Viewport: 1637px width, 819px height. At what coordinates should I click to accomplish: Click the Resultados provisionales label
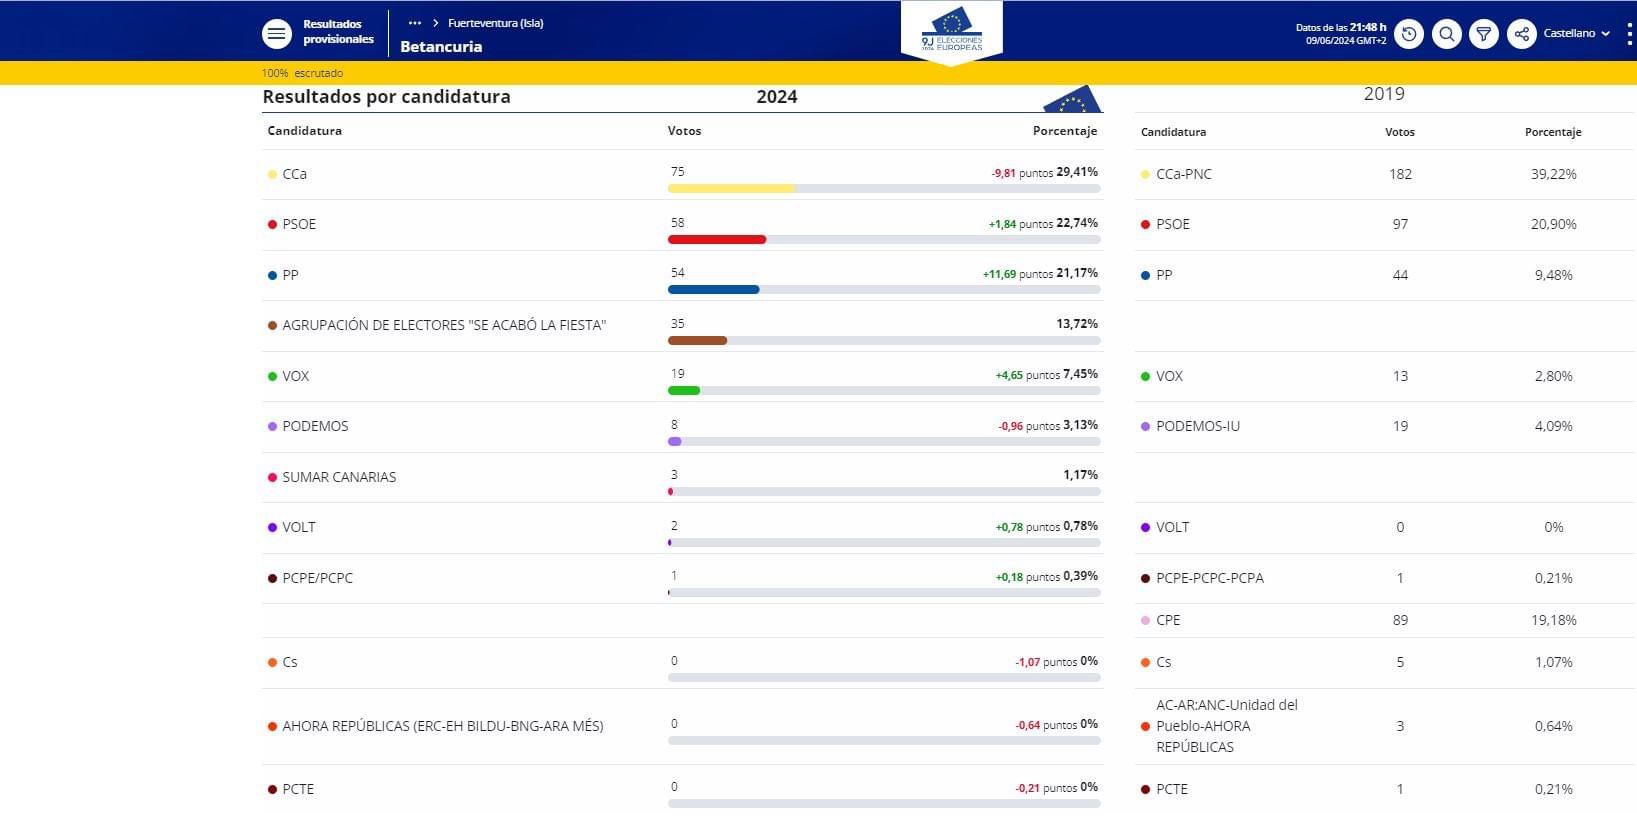338,32
